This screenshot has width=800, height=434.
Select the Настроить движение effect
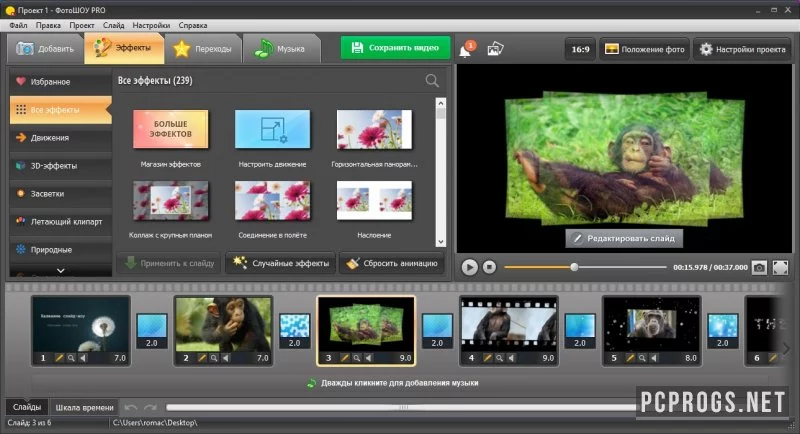pos(272,130)
